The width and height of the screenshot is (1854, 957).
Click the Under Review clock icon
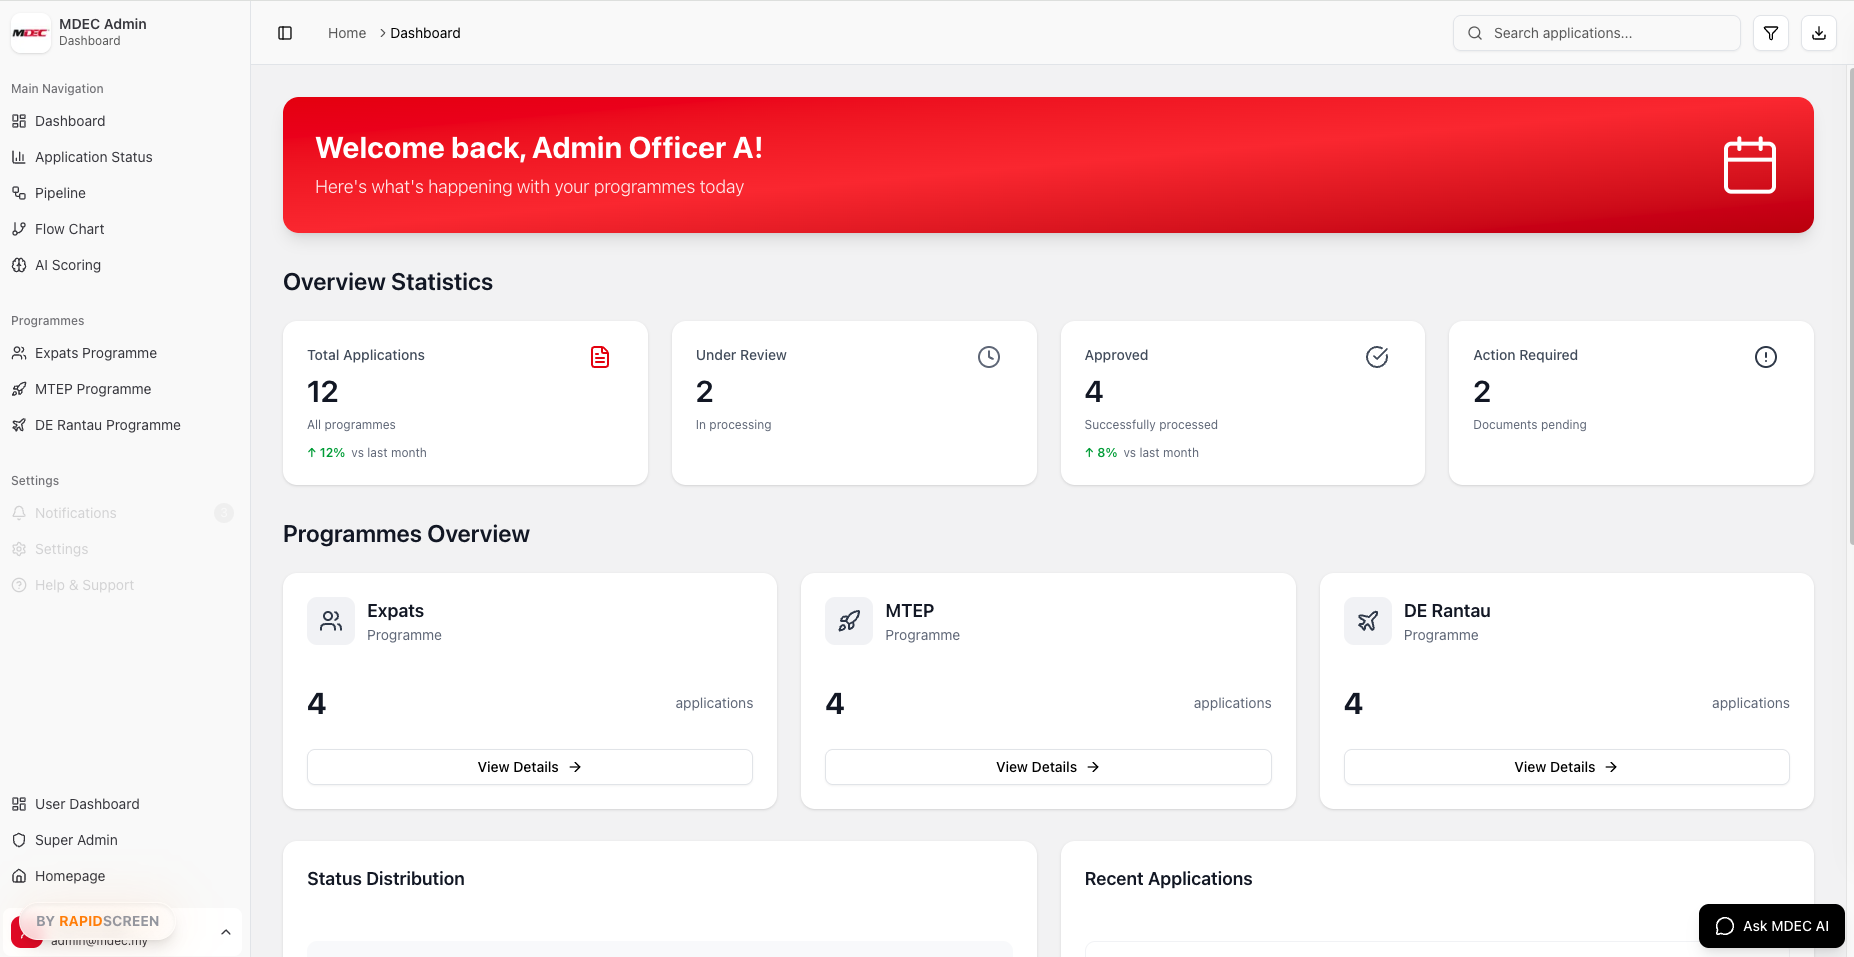(x=988, y=357)
